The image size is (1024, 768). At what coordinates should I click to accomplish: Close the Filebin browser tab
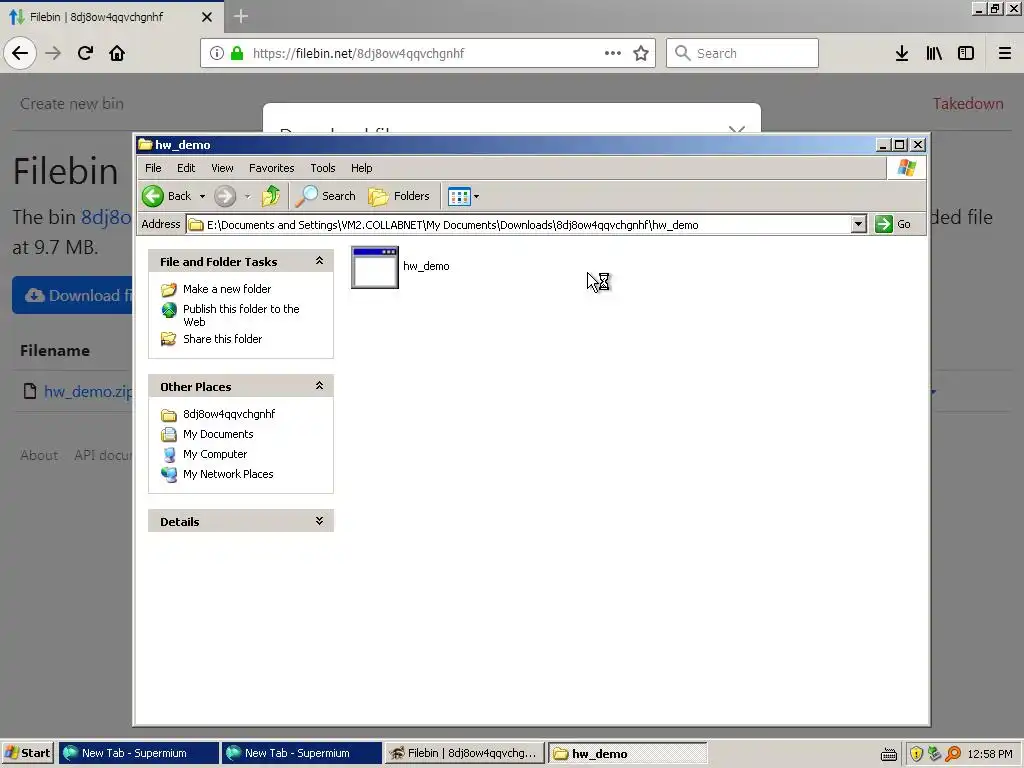click(207, 17)
